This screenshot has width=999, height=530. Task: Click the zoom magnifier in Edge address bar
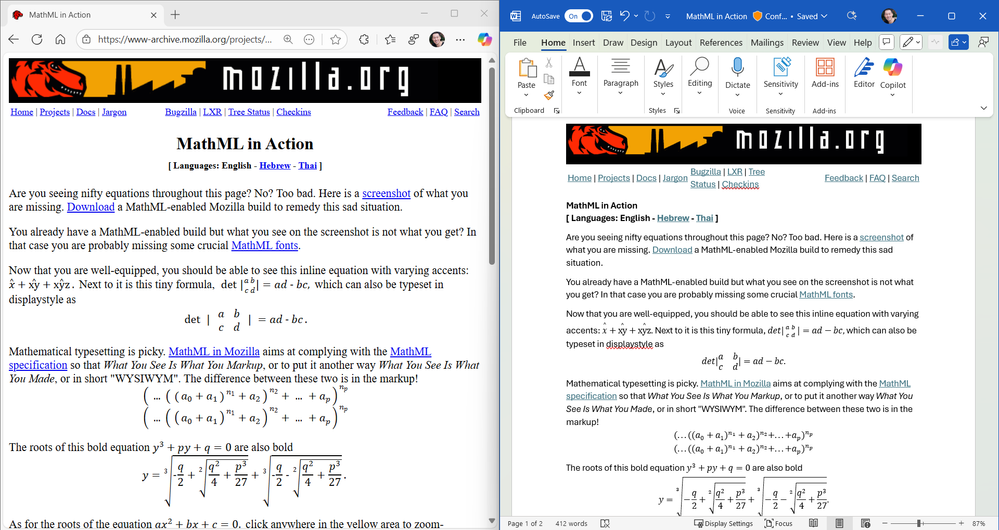click(288, 39)
